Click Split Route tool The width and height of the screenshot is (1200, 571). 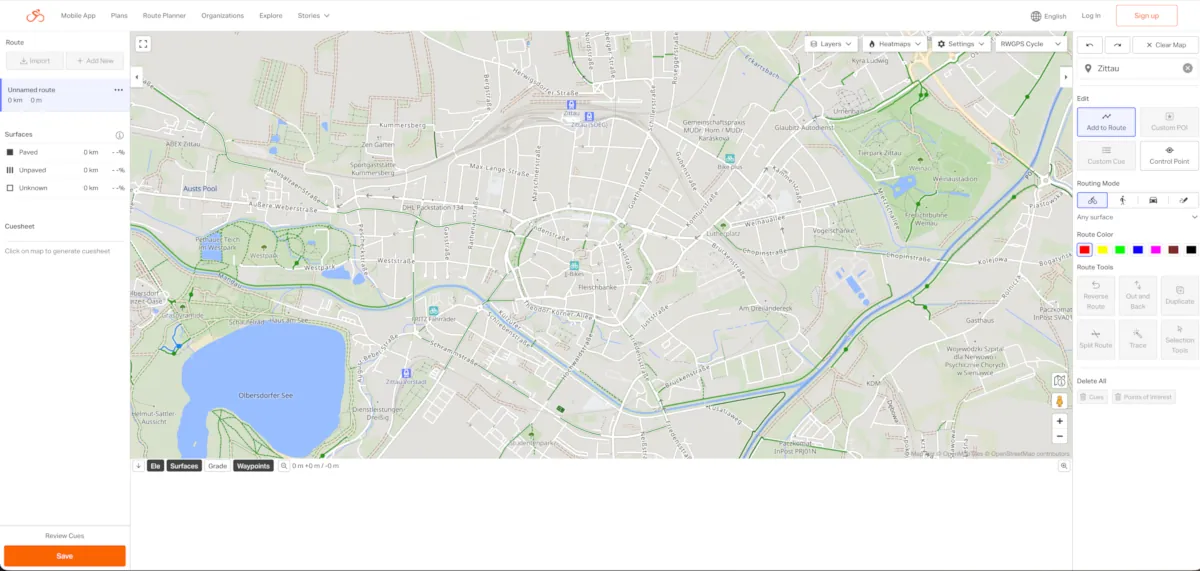coord(1096,340)
